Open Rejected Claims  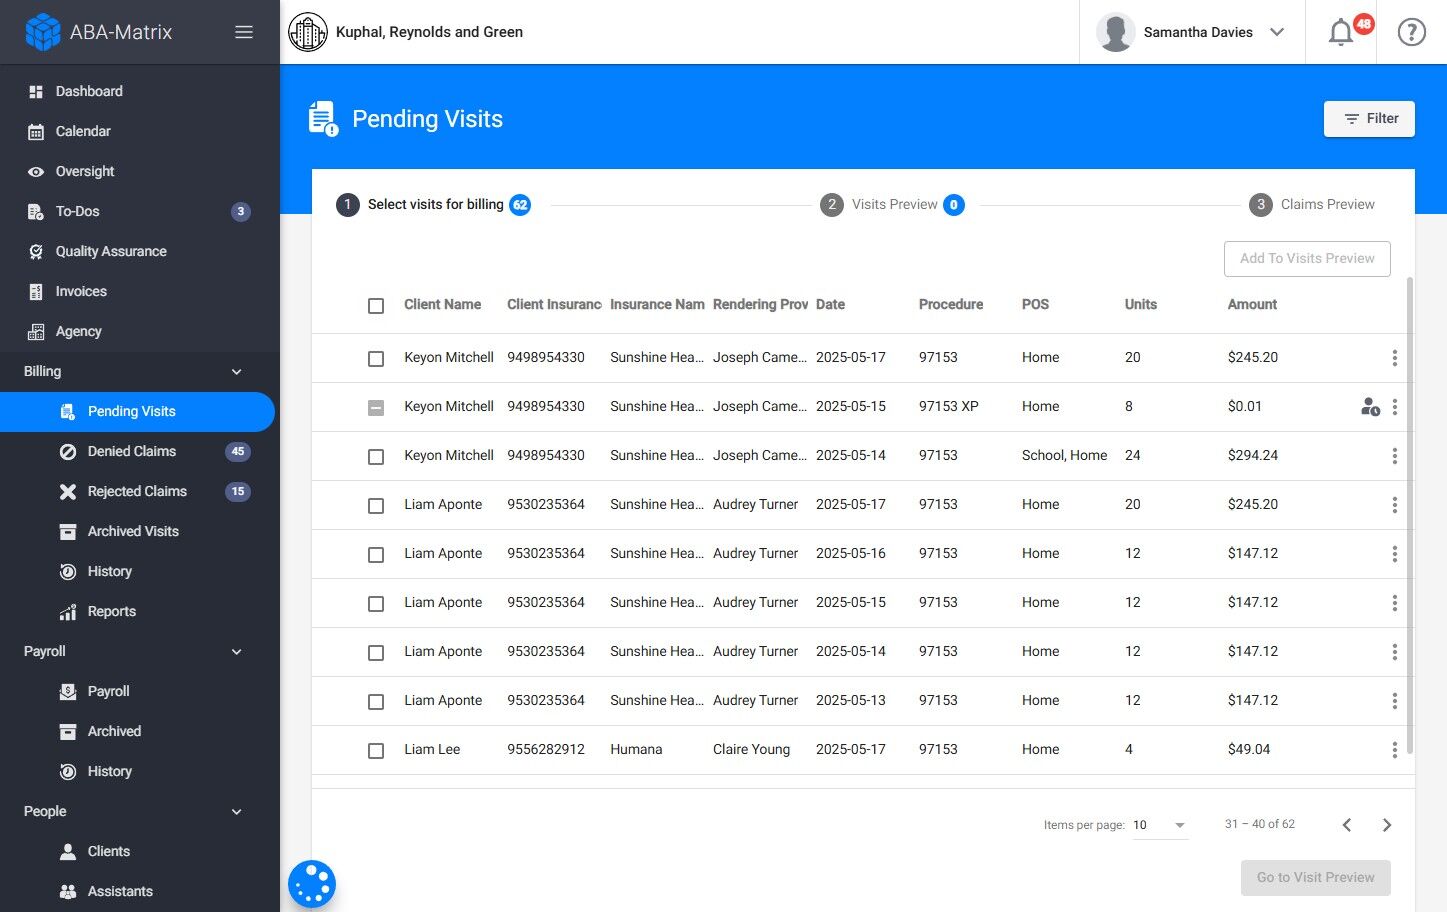coord(137,491)
